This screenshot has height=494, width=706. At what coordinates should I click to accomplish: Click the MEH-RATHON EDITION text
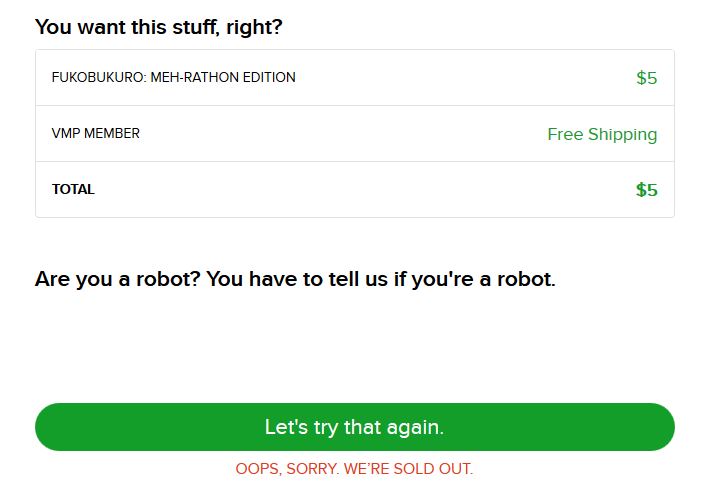(x=223, y=77)
